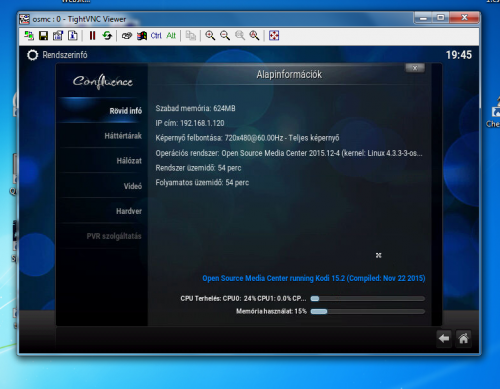Click the Zoom out magnifier icon
Image resolution: width=500 pixels, height=389 pixels.
click(x=225, y=36)
